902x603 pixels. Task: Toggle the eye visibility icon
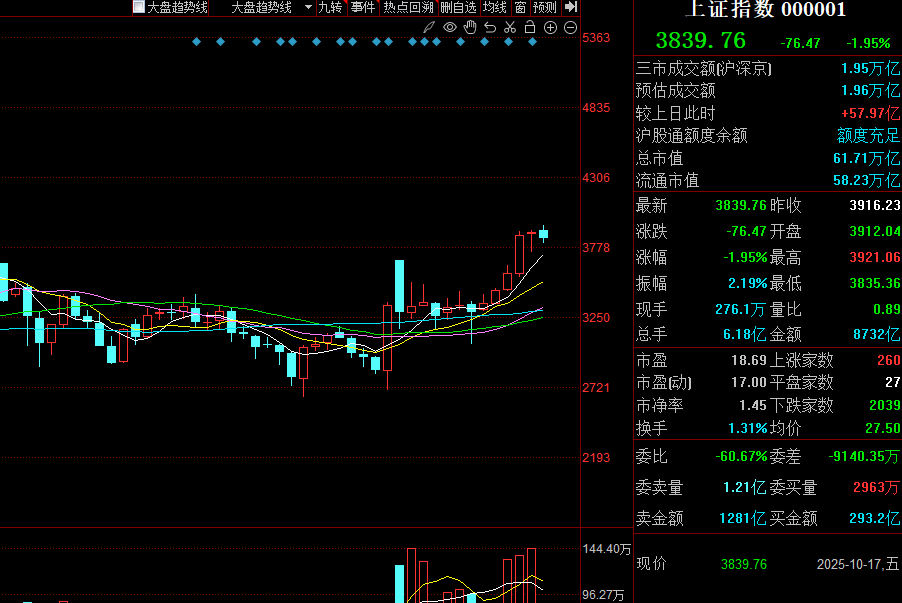click(449, 27)
